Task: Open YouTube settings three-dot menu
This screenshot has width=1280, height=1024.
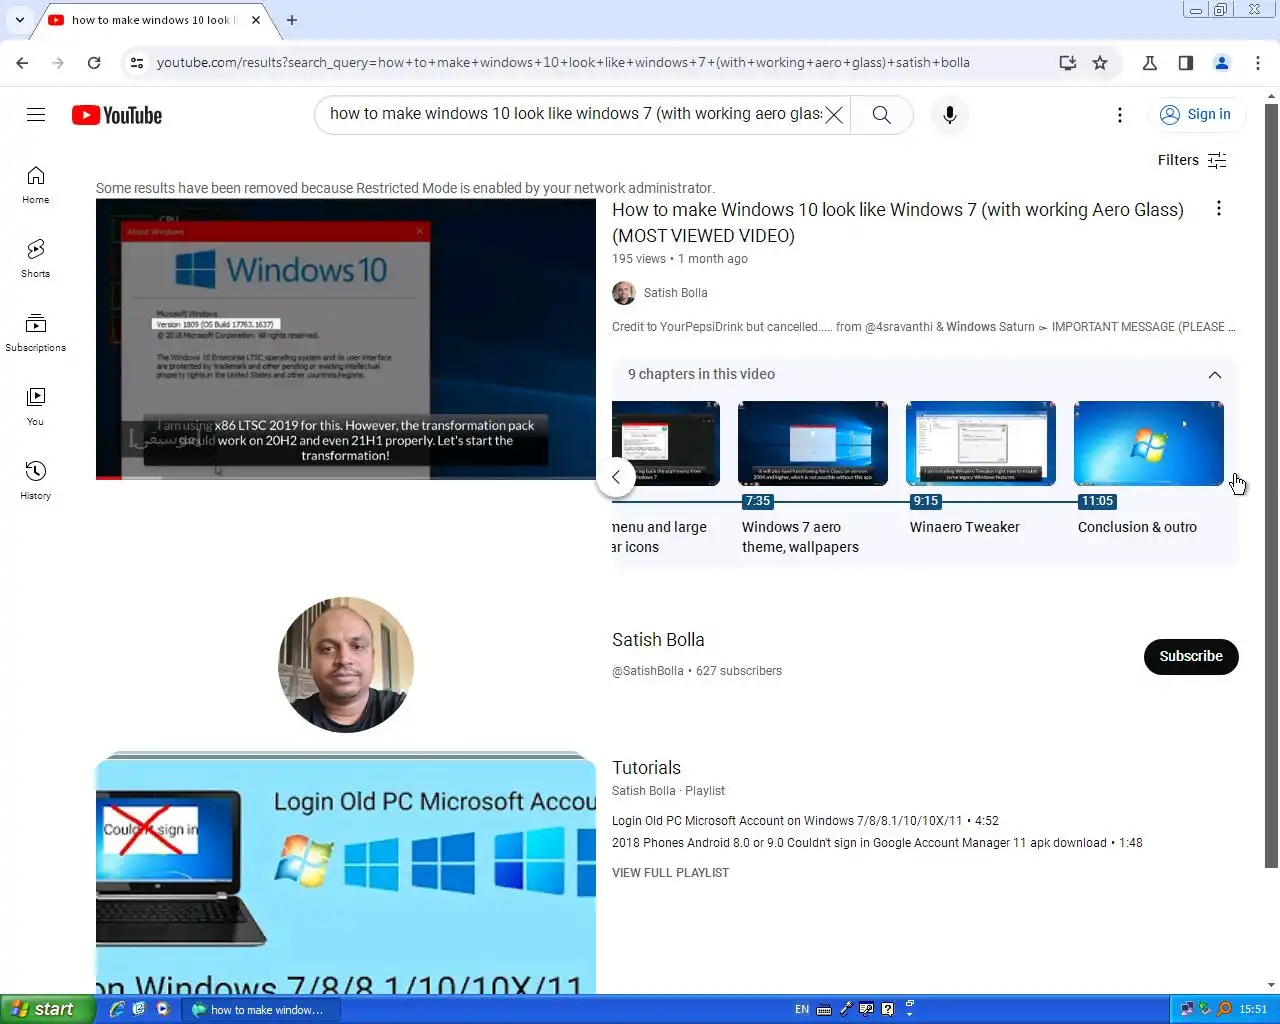Action: coord(1120,115)
